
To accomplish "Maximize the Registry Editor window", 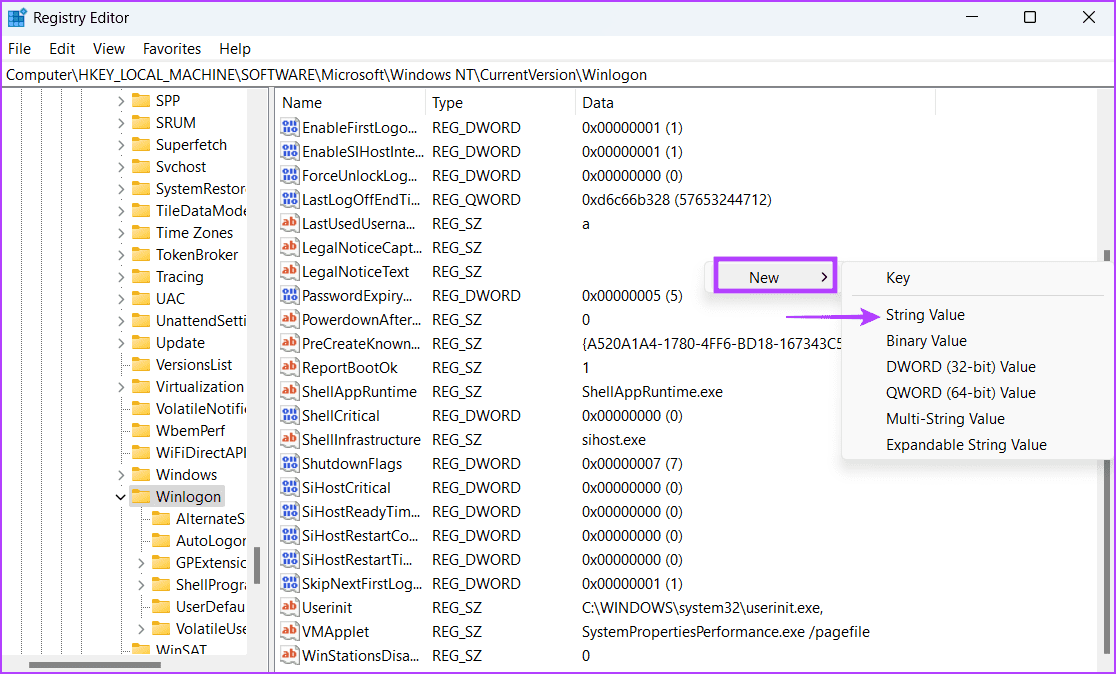I will point(1029,17).
